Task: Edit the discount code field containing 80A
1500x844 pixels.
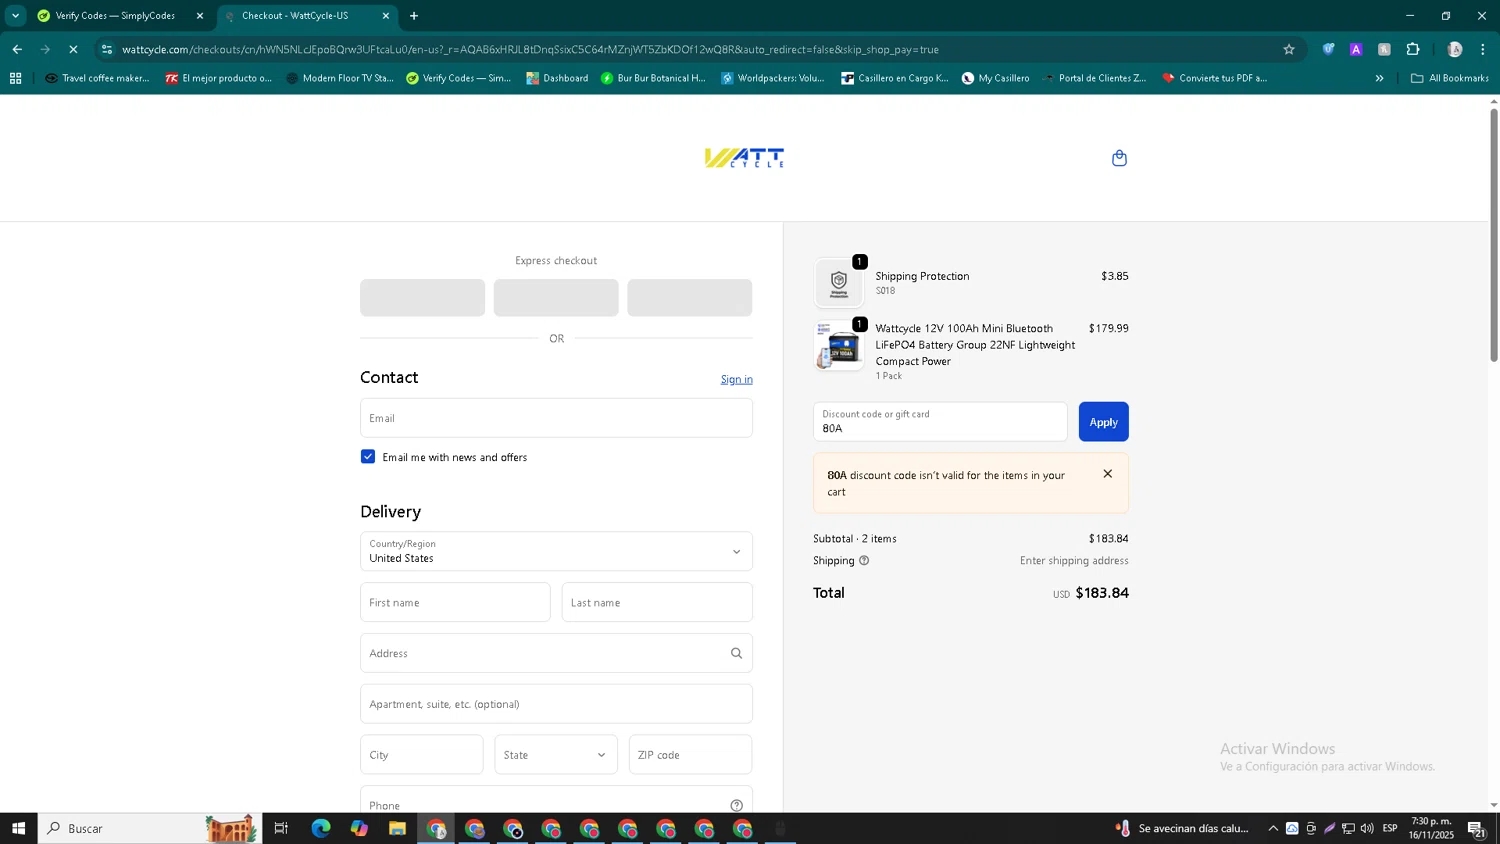Action: click(940, 422)
